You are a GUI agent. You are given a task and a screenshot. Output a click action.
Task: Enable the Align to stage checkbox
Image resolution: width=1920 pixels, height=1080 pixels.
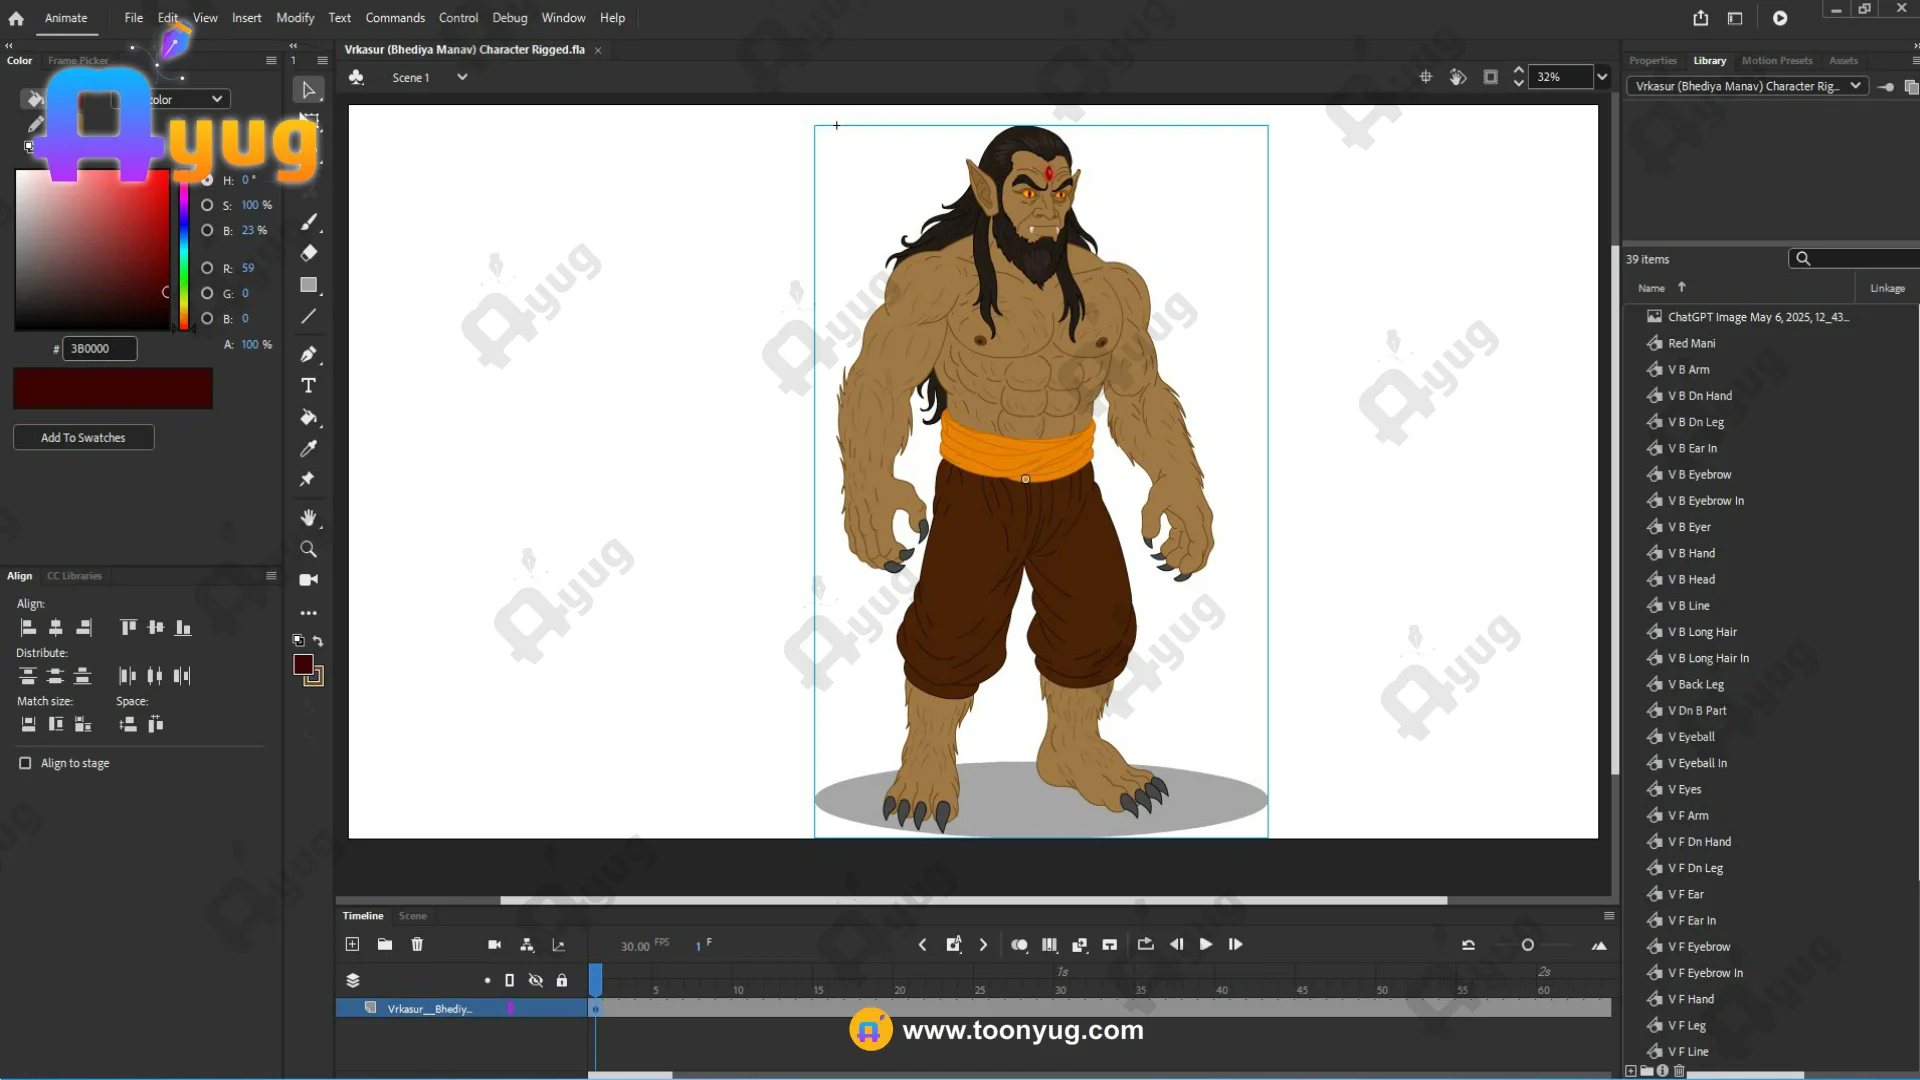(x=25, y=763)
